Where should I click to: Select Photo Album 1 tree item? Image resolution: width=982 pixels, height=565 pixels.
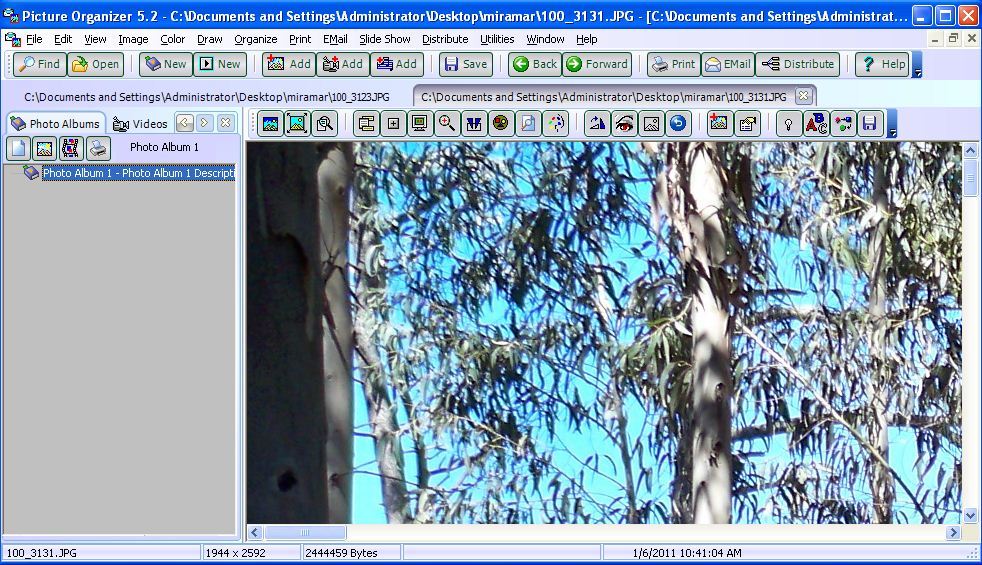tap(138, 173)
